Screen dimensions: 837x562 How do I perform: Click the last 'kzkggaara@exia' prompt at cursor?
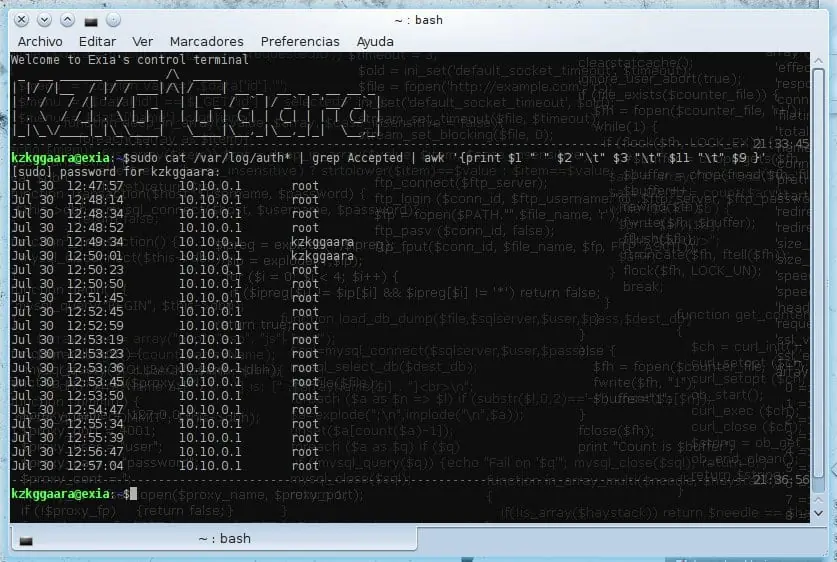[x=60, y=494]
